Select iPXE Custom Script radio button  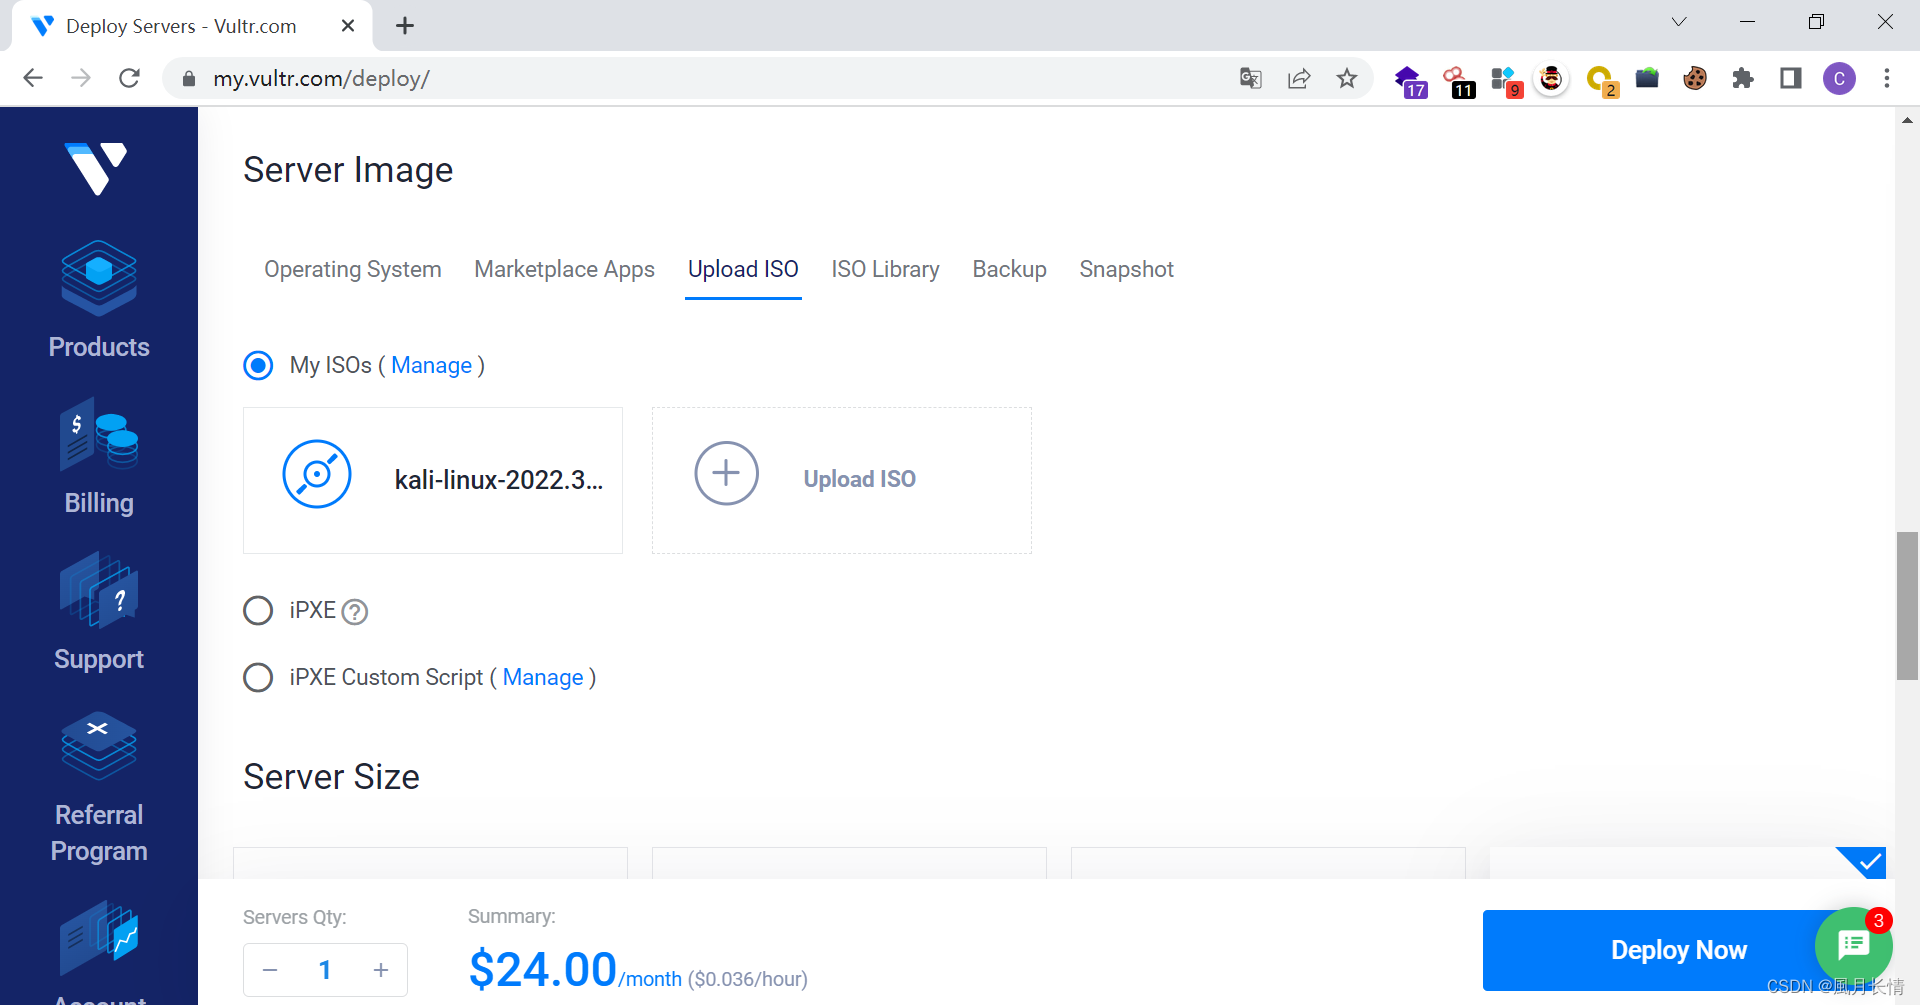(x=258, y=677)
